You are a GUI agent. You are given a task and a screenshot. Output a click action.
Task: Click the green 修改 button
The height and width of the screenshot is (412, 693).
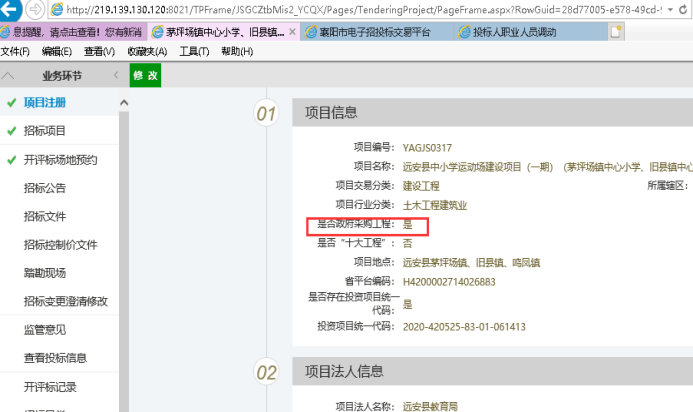tap(145, 76)
